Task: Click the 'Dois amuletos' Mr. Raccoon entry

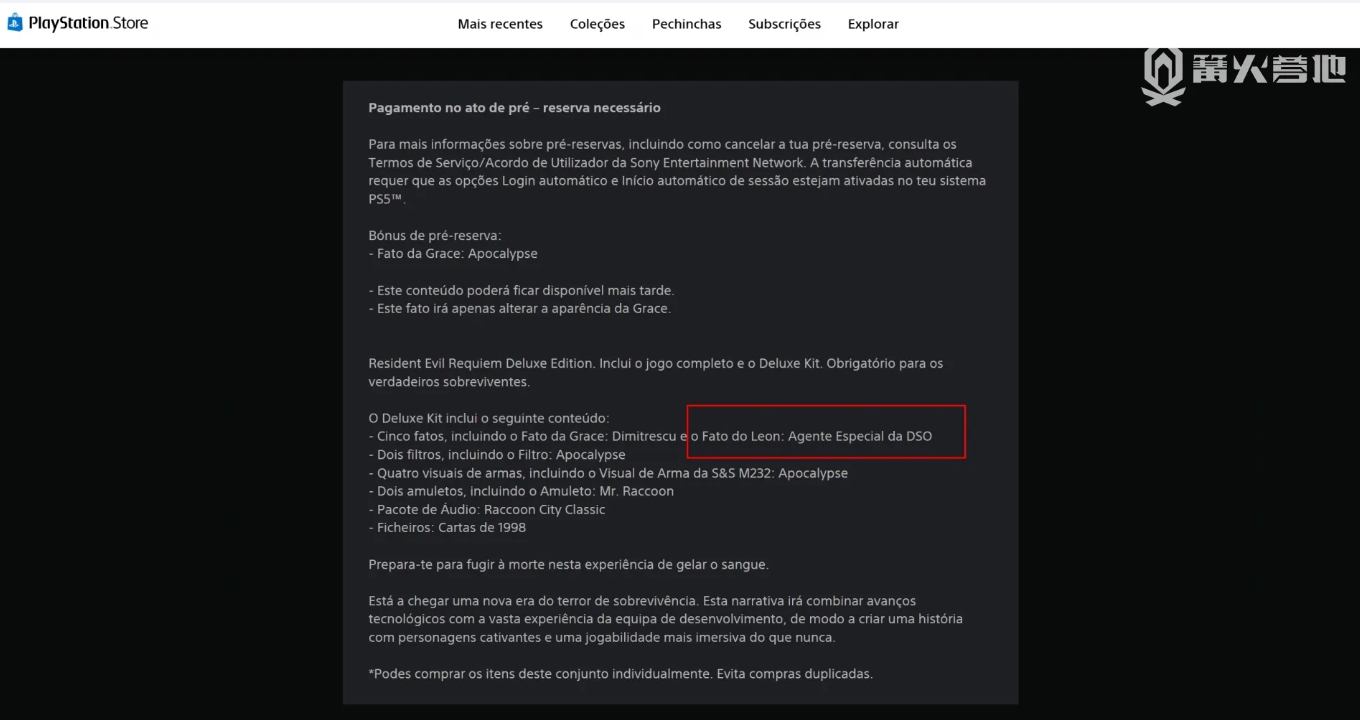Action: click(521, 491)
